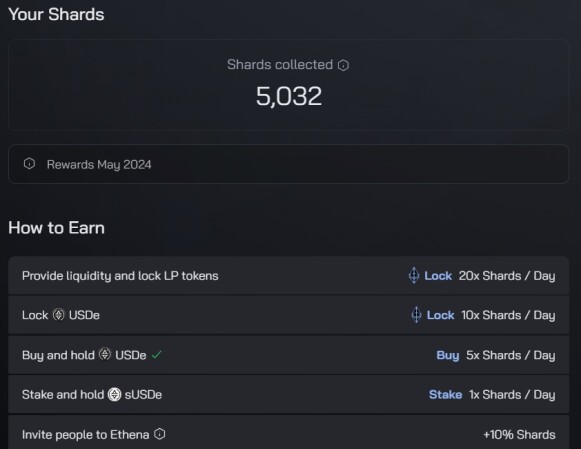This screenshot has height=449, width=581.
Task: Select the Invite people to Ethena row
Action: pos(288,432)
